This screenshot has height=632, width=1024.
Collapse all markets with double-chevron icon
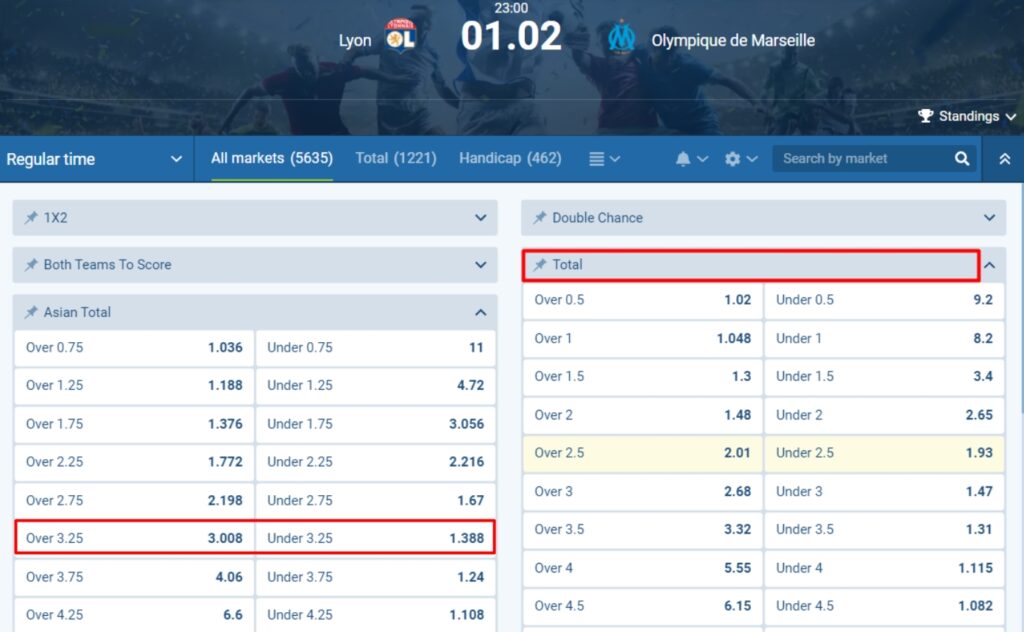point(1004,159)
